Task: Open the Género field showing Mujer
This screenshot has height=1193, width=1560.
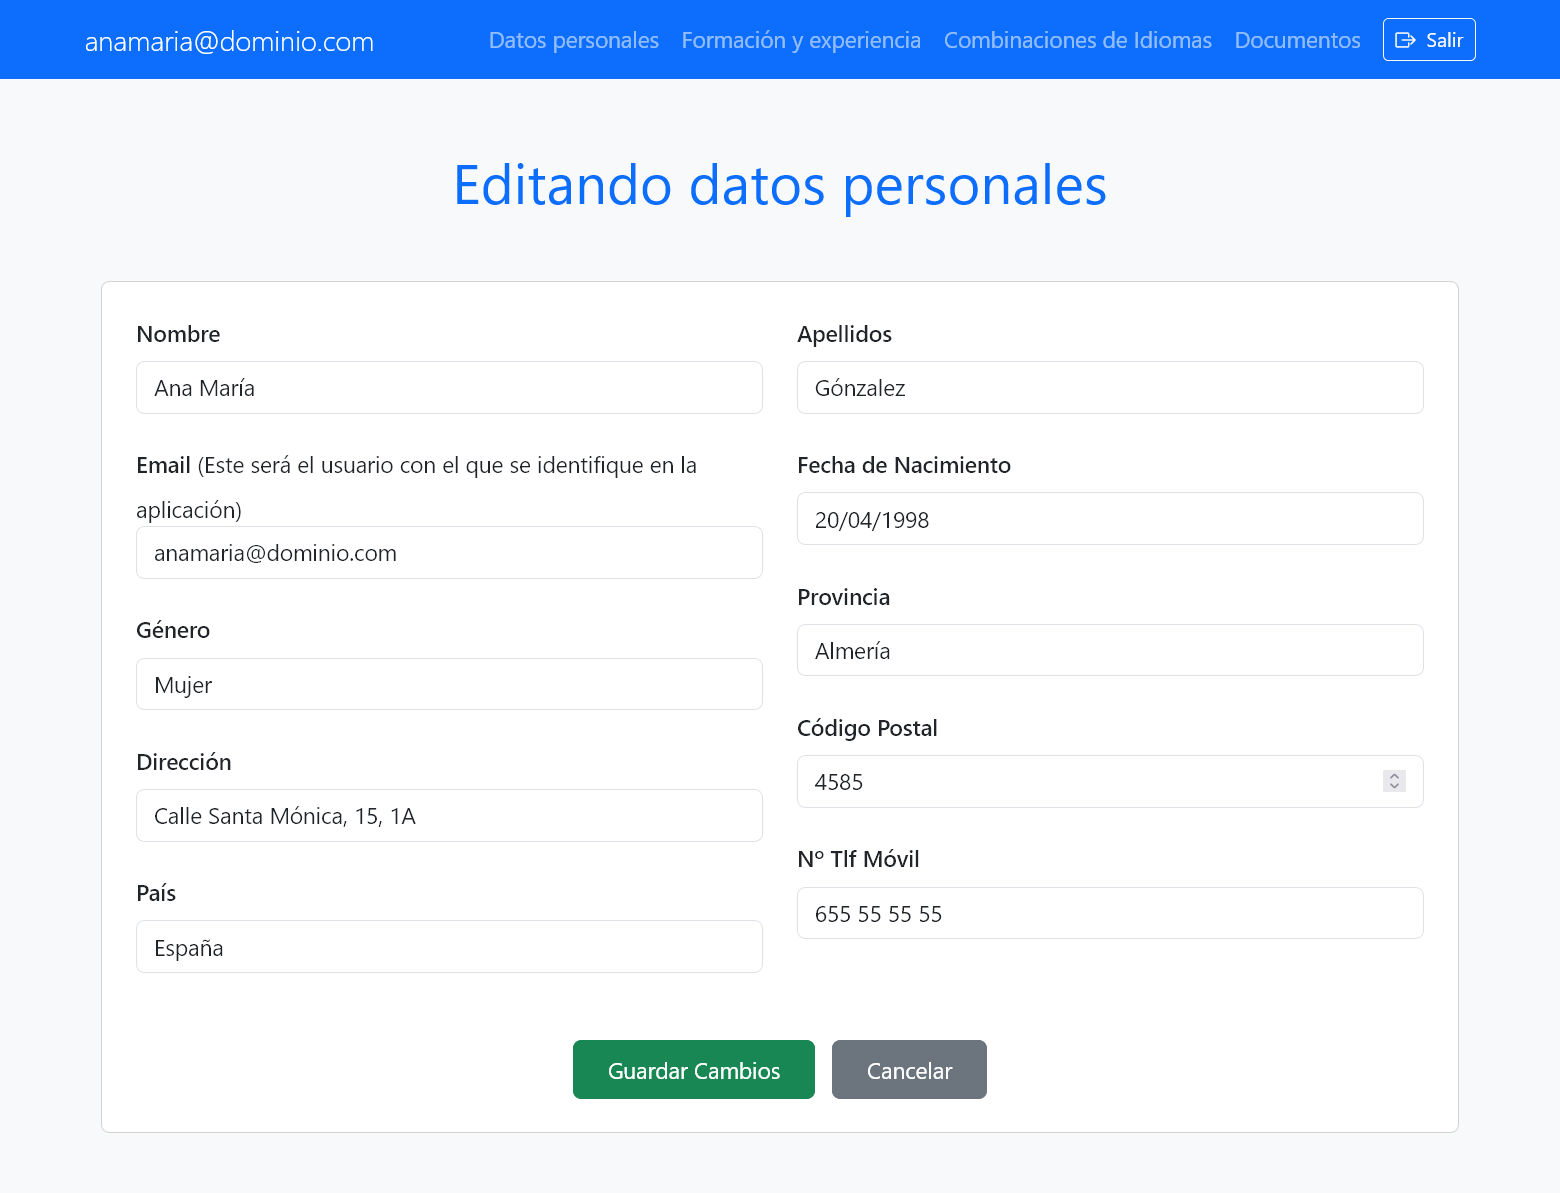Action: (449, 685)
